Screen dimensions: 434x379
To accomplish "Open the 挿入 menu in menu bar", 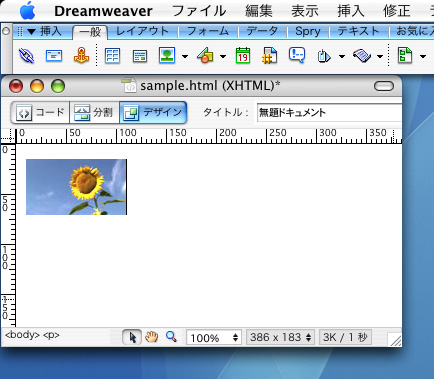I will tap(351, 11).
